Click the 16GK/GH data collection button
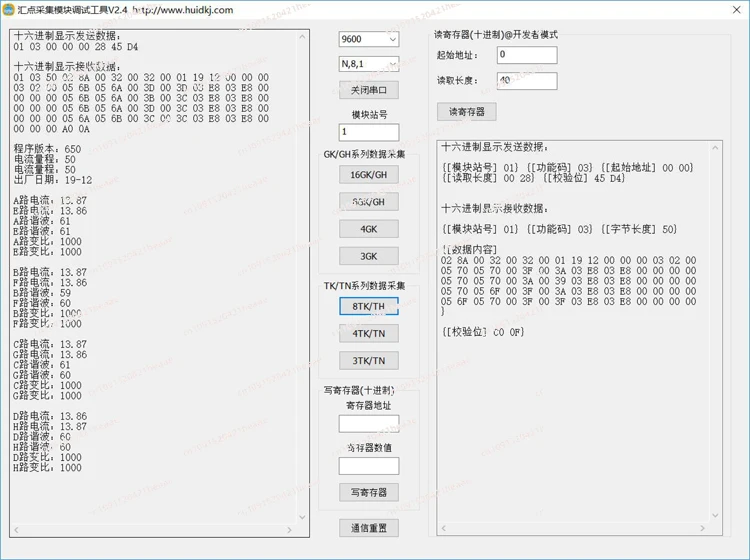Image resolution: width=750 pixels, height=560 pixels. (x=369, y=175)
